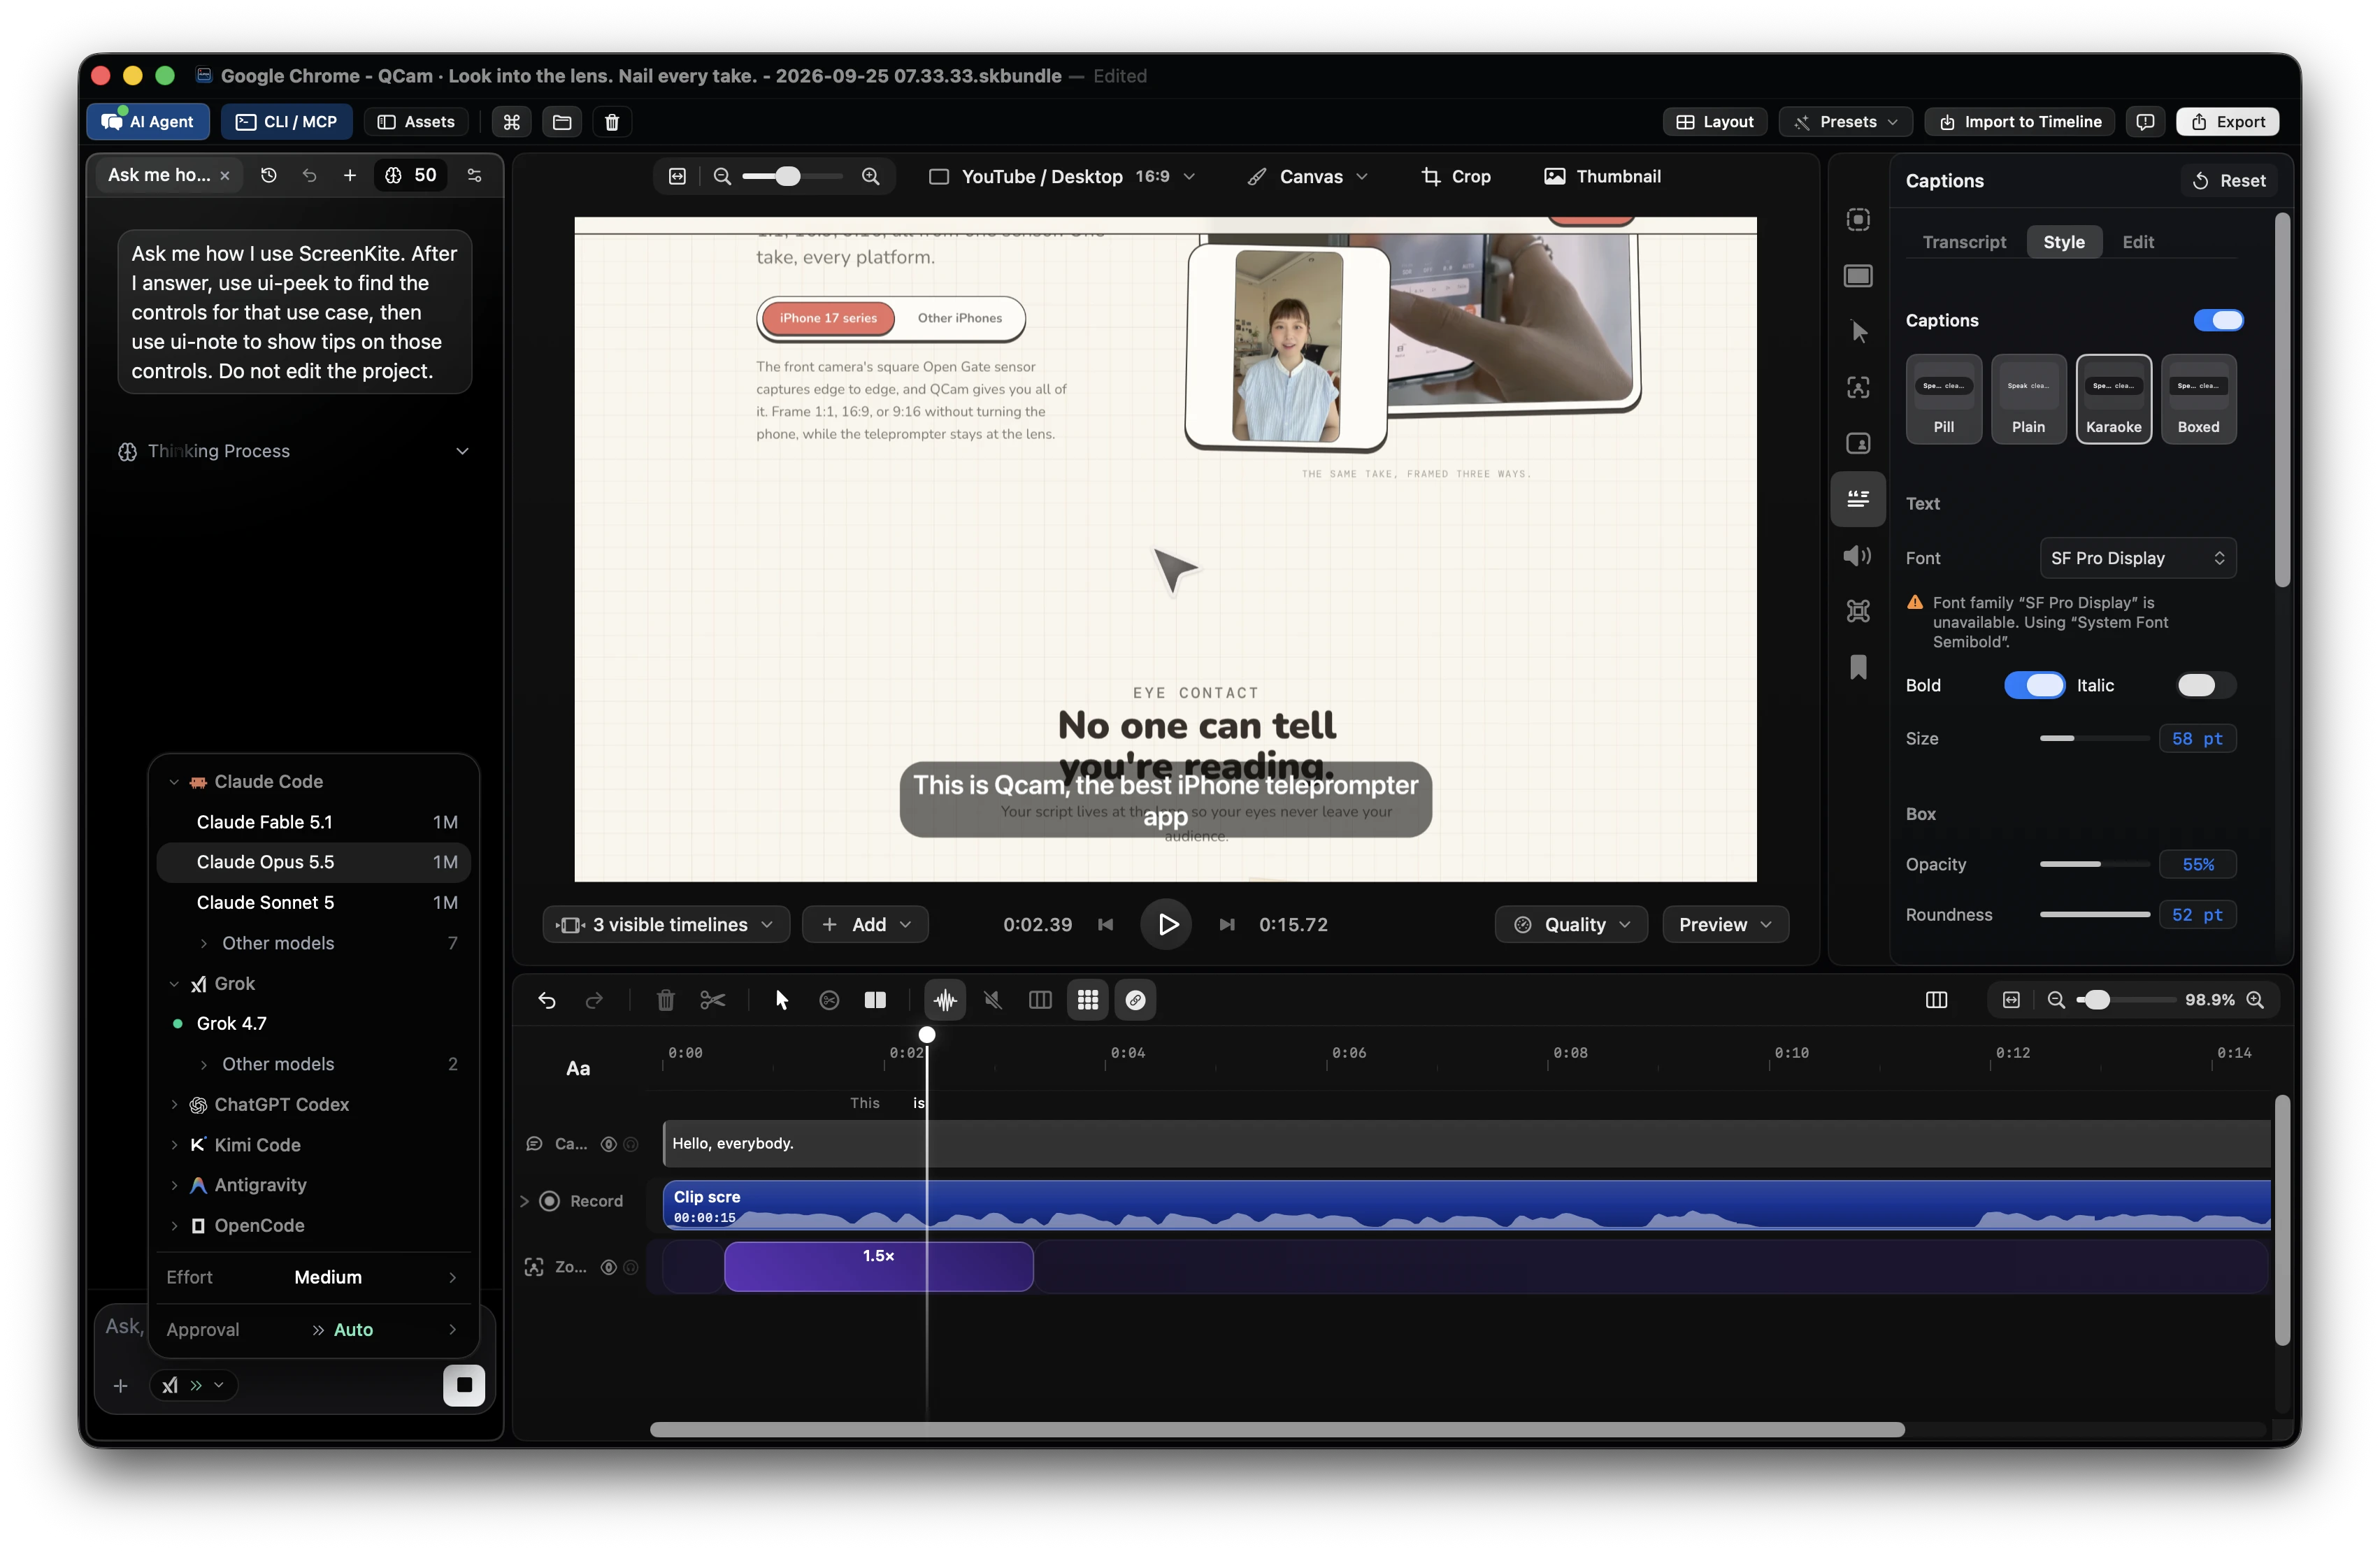This screenshot has width=2380, height=1552.
Task: Click the folder icon in top toolbar
Action: coord(562,122)
